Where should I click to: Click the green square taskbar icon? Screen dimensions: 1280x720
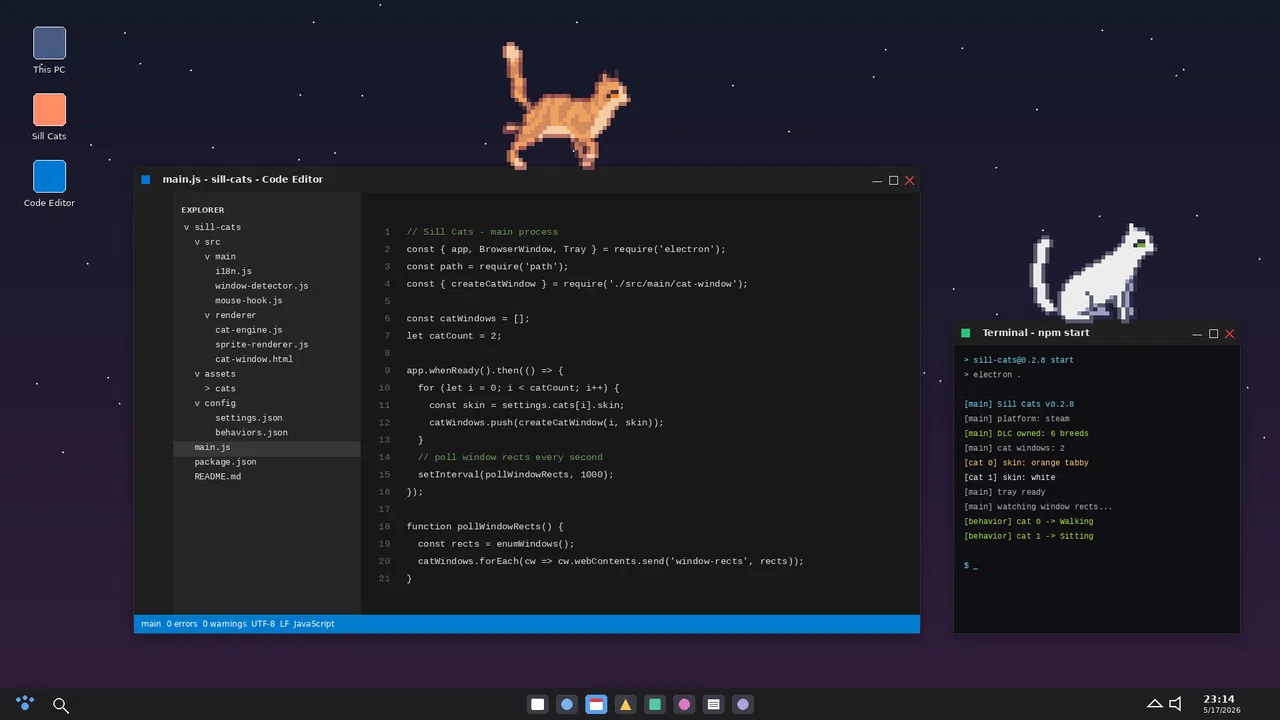655,705
